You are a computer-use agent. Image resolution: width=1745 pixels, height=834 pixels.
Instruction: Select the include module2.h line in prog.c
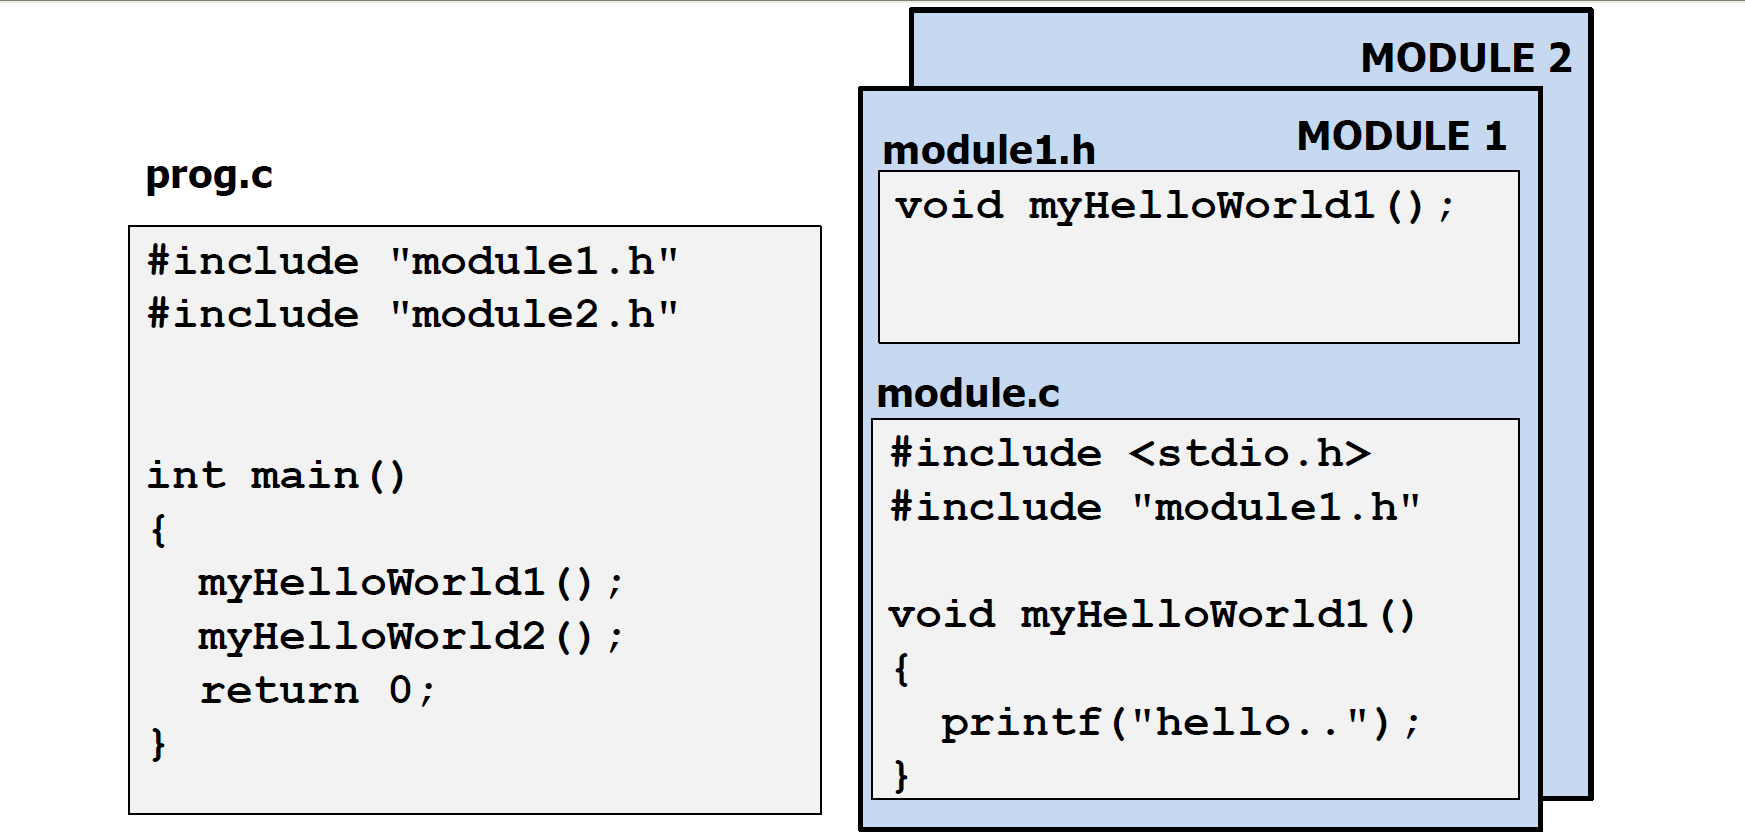point(413,314)
